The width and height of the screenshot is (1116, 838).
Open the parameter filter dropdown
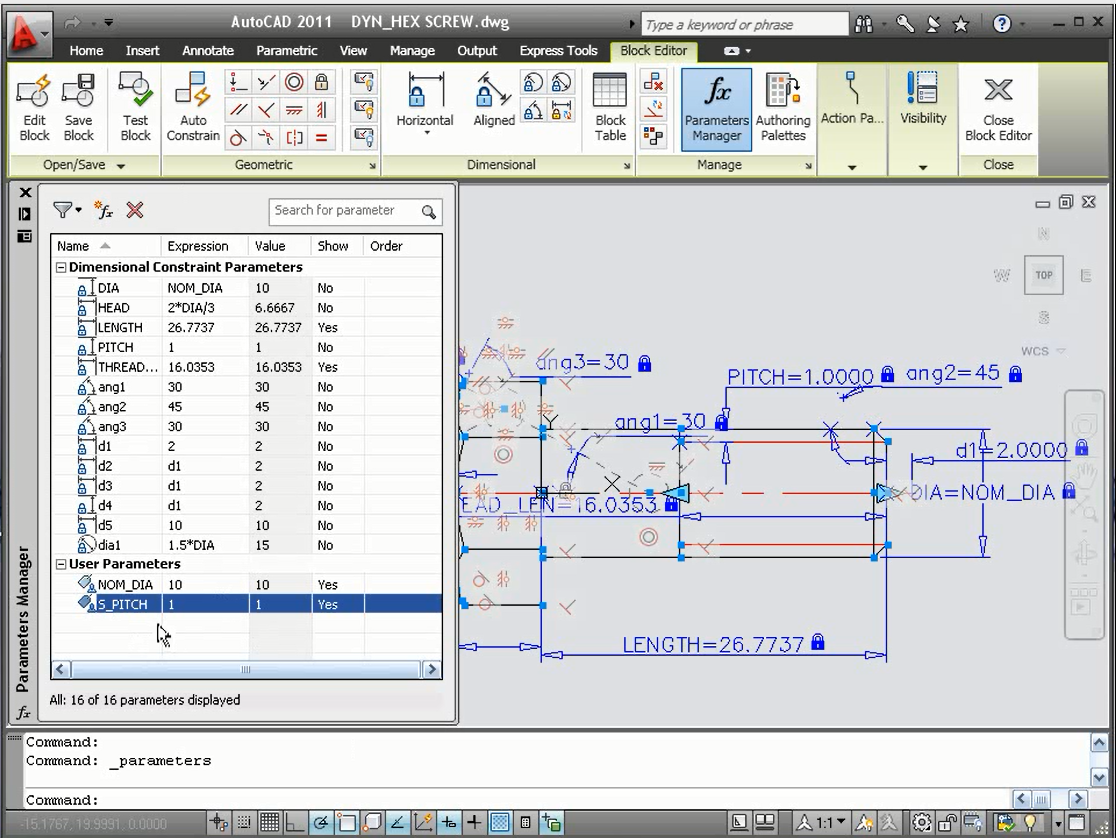click(68, 210)
